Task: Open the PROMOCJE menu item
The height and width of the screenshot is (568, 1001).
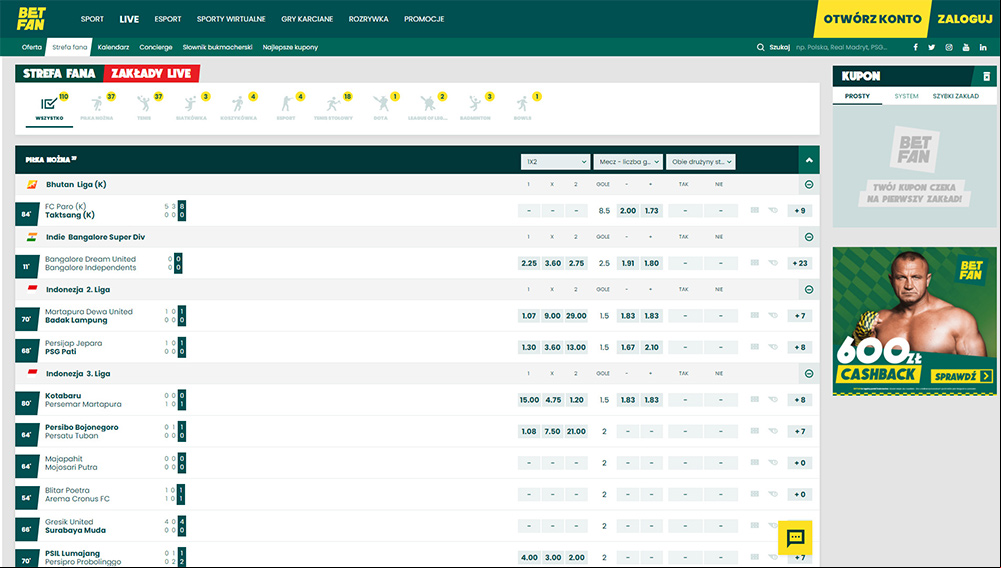Action: (x=424, y=19)
